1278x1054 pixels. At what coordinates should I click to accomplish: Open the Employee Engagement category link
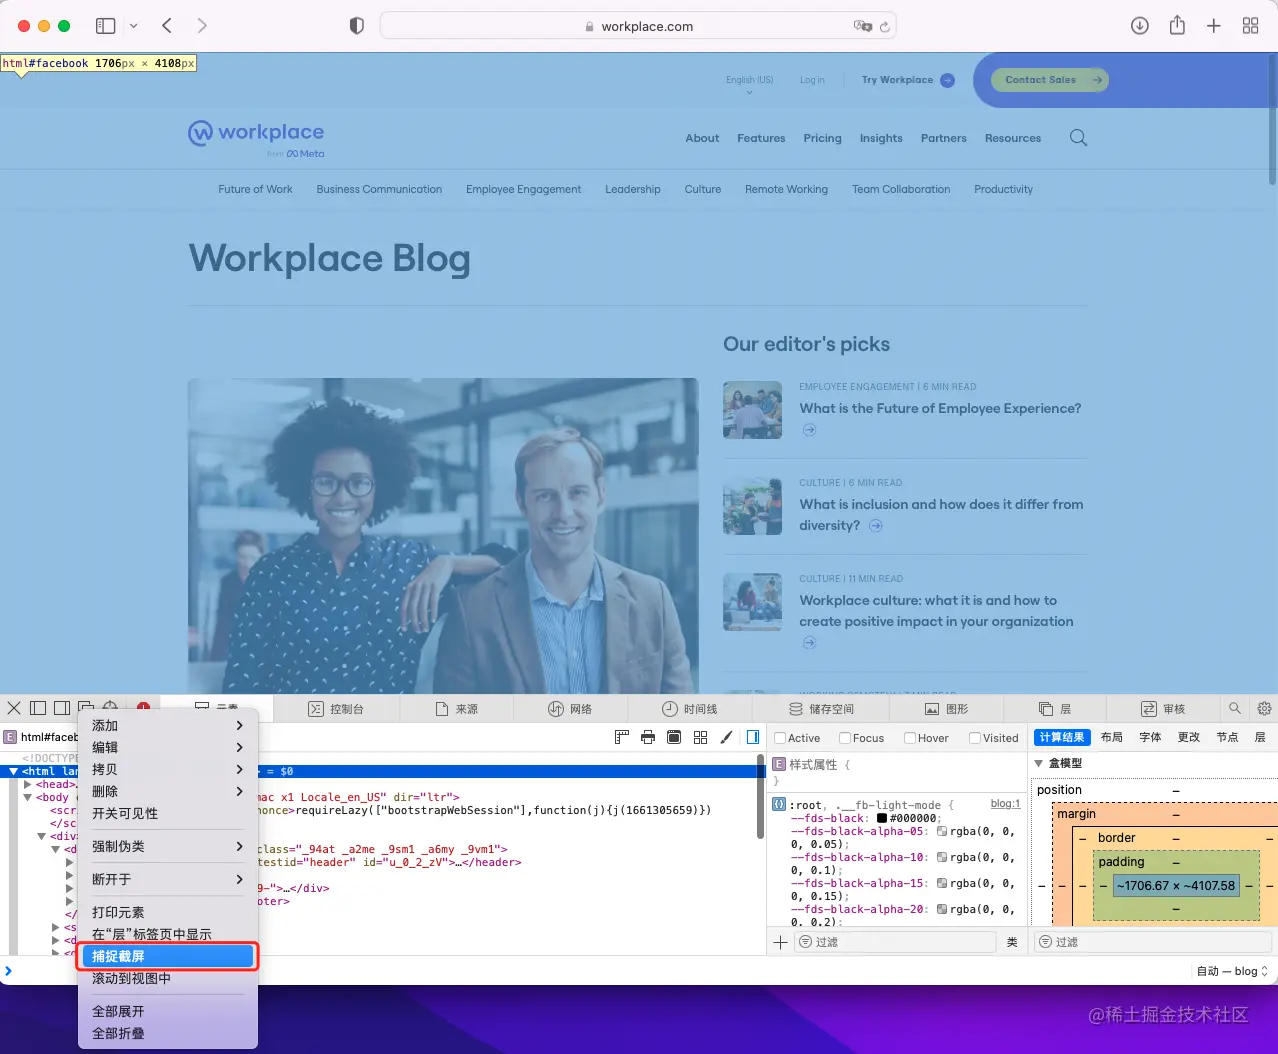point(523,189)
